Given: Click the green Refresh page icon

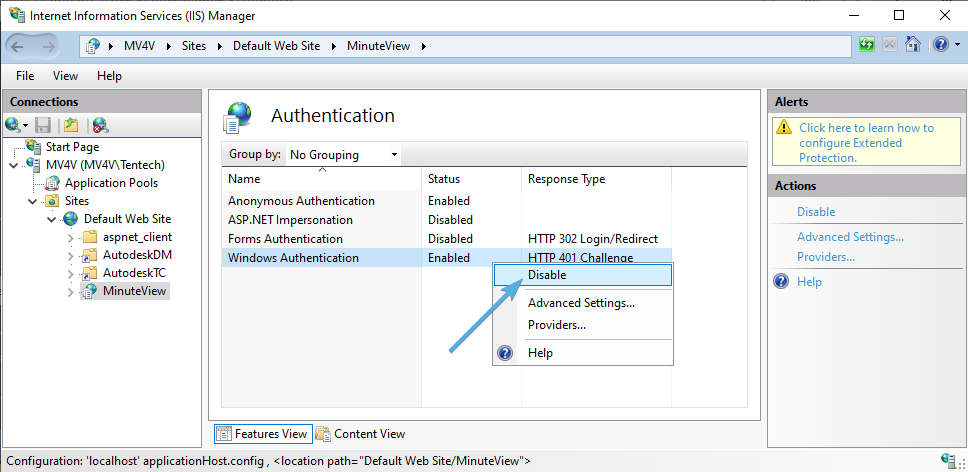Looking at the screenshot, I should [x=867, y=44].
